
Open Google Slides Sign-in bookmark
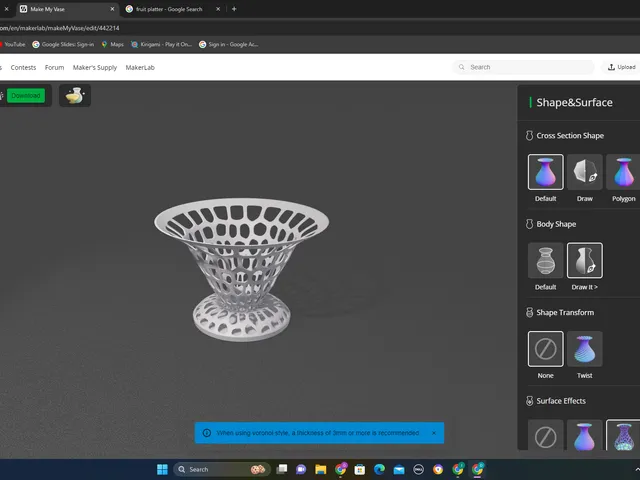[x=63, y=44]
